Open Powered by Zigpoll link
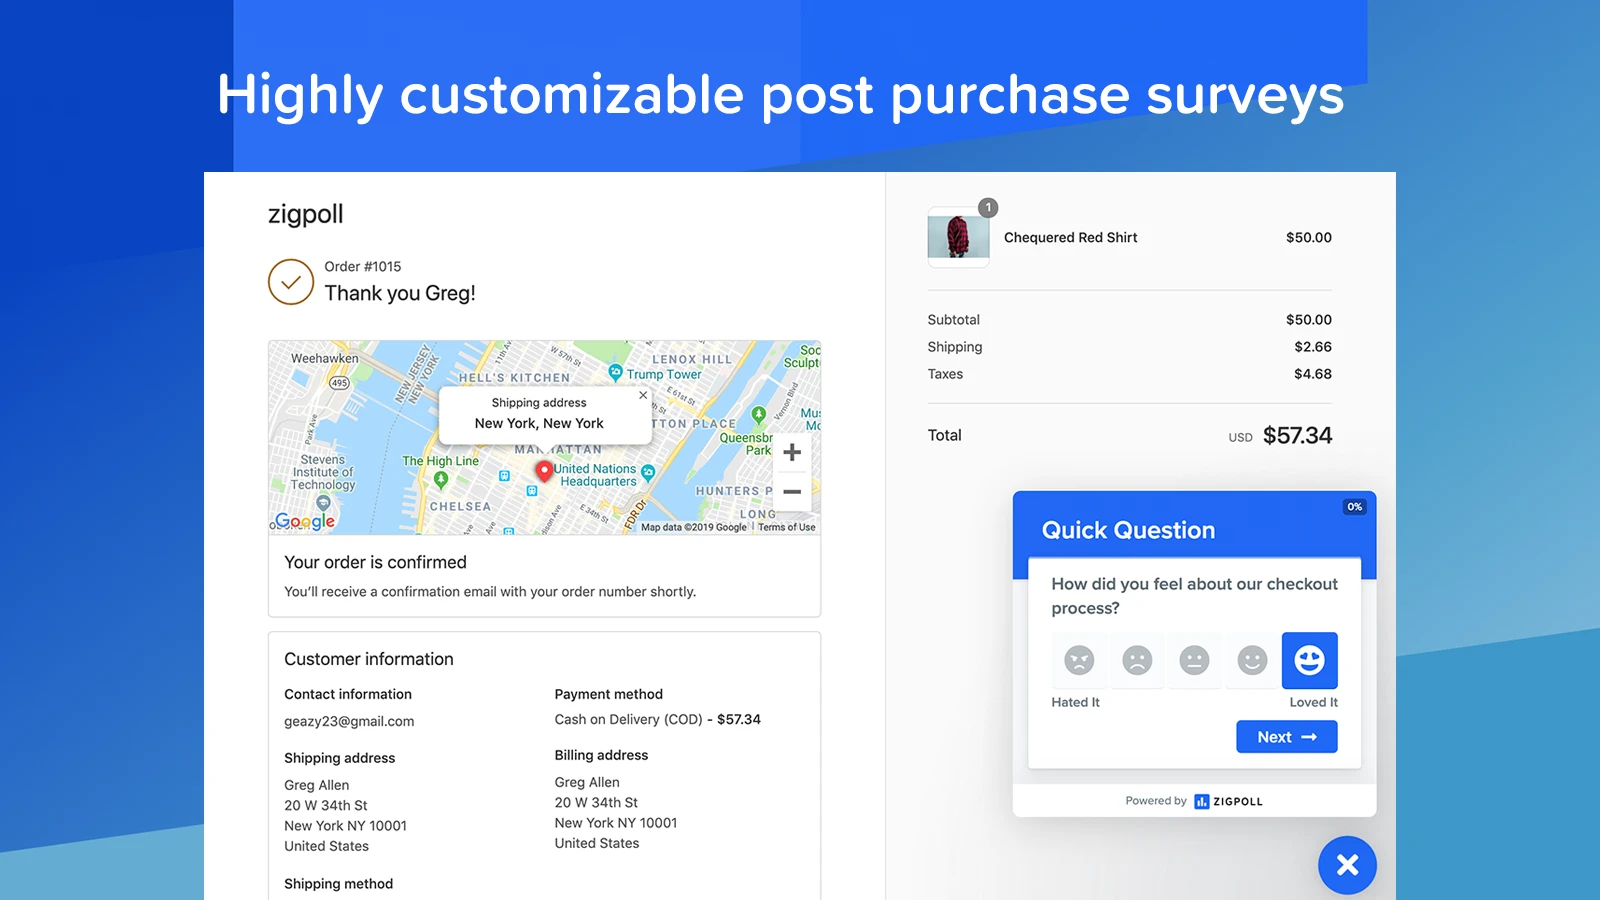1600x900 pixels. click(x=1194, y=801)
